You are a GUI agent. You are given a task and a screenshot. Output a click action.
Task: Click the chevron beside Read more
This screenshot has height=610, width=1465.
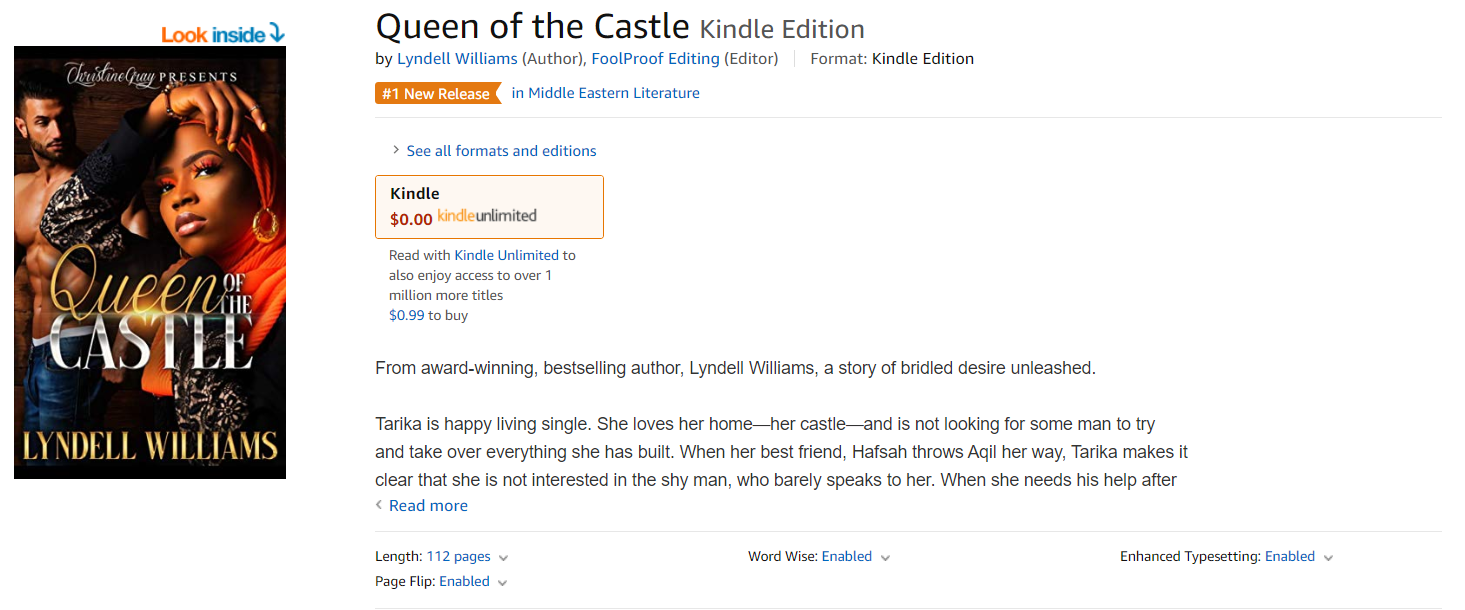click(379, 505)
